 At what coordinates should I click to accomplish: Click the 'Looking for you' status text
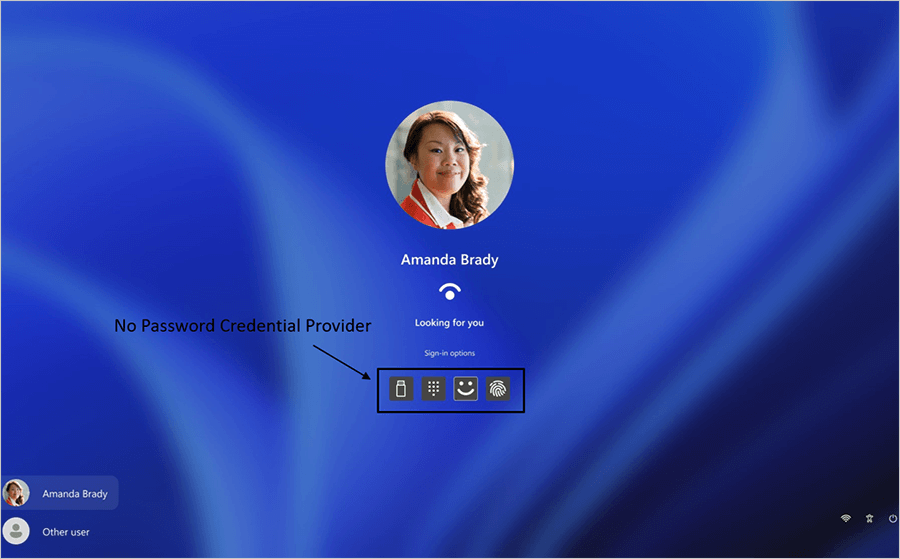(449, 323)
